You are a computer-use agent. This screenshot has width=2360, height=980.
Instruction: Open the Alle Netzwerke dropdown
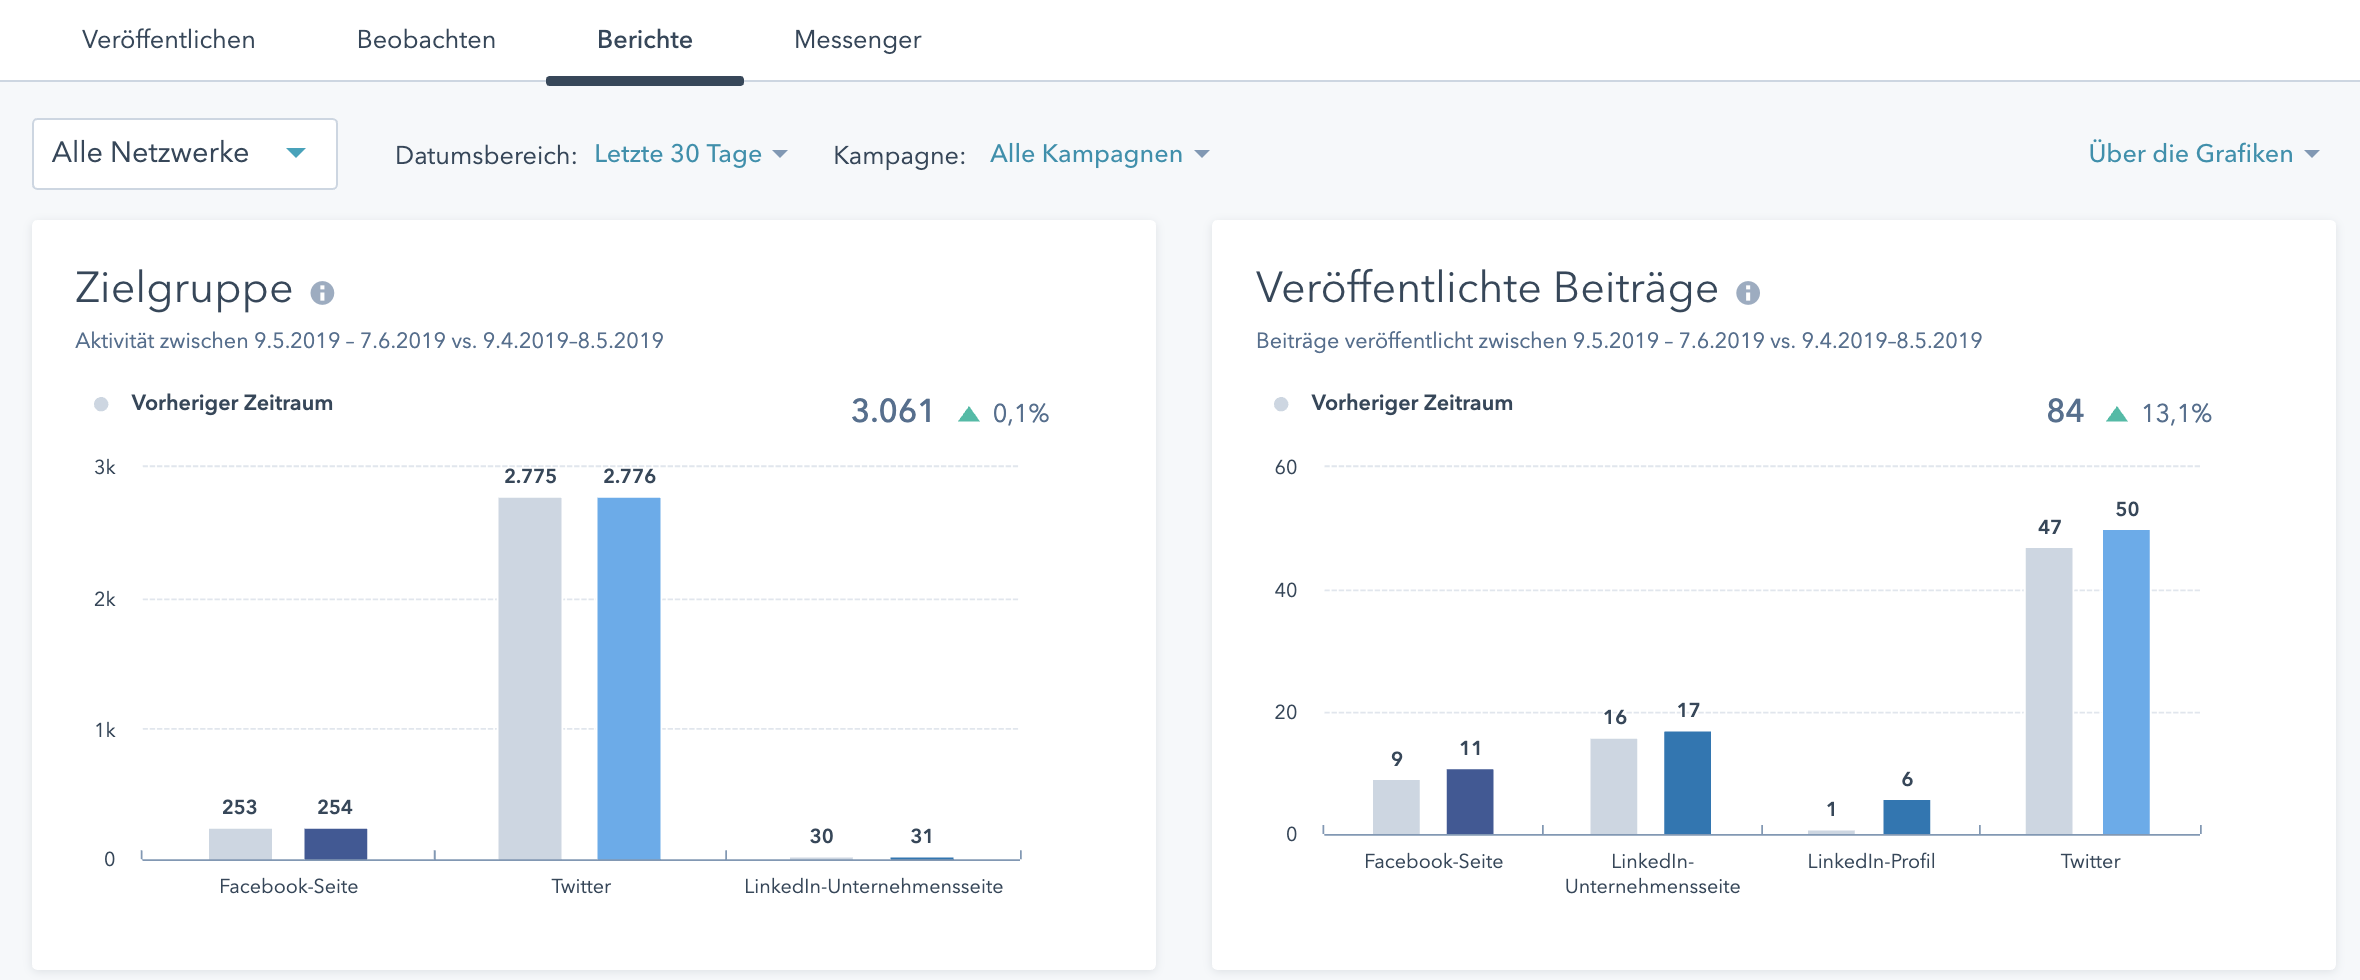(185, 154)
